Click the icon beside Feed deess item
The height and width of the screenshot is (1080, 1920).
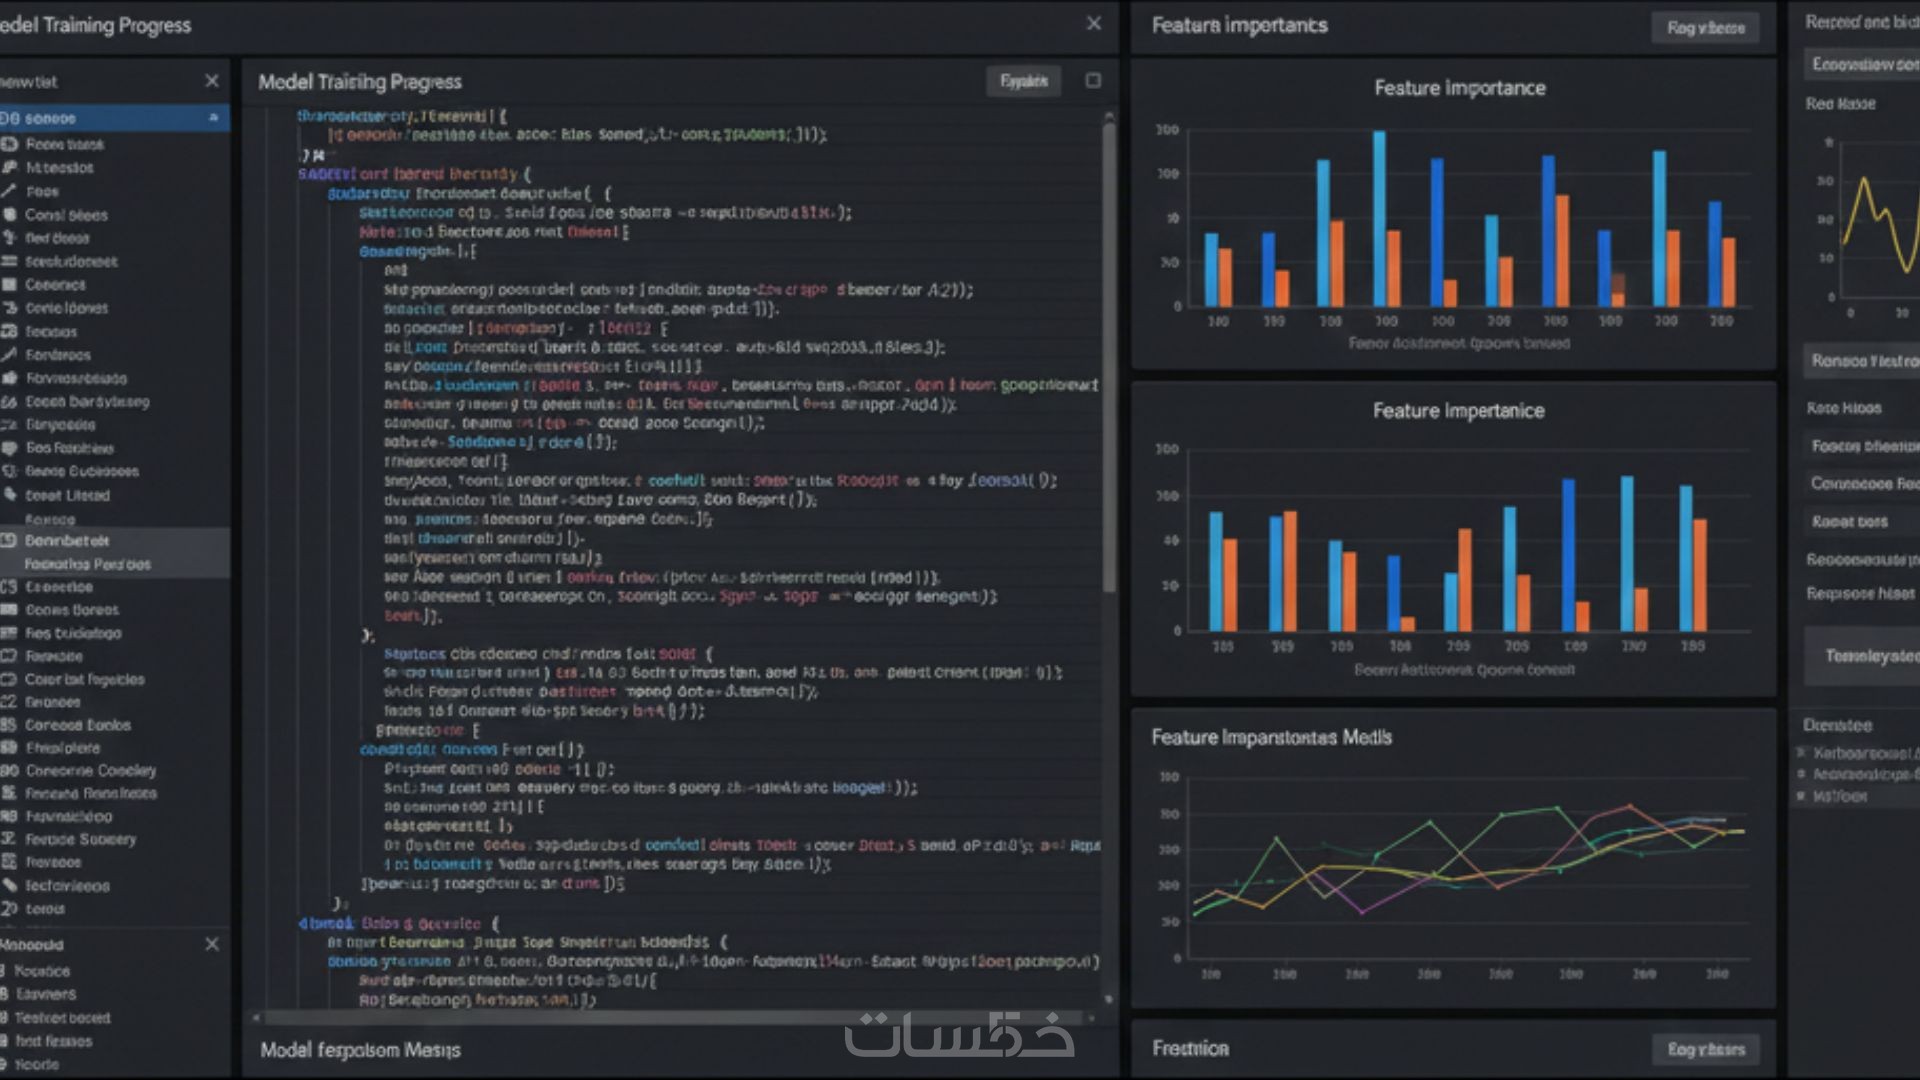click(x=9, y=238)
